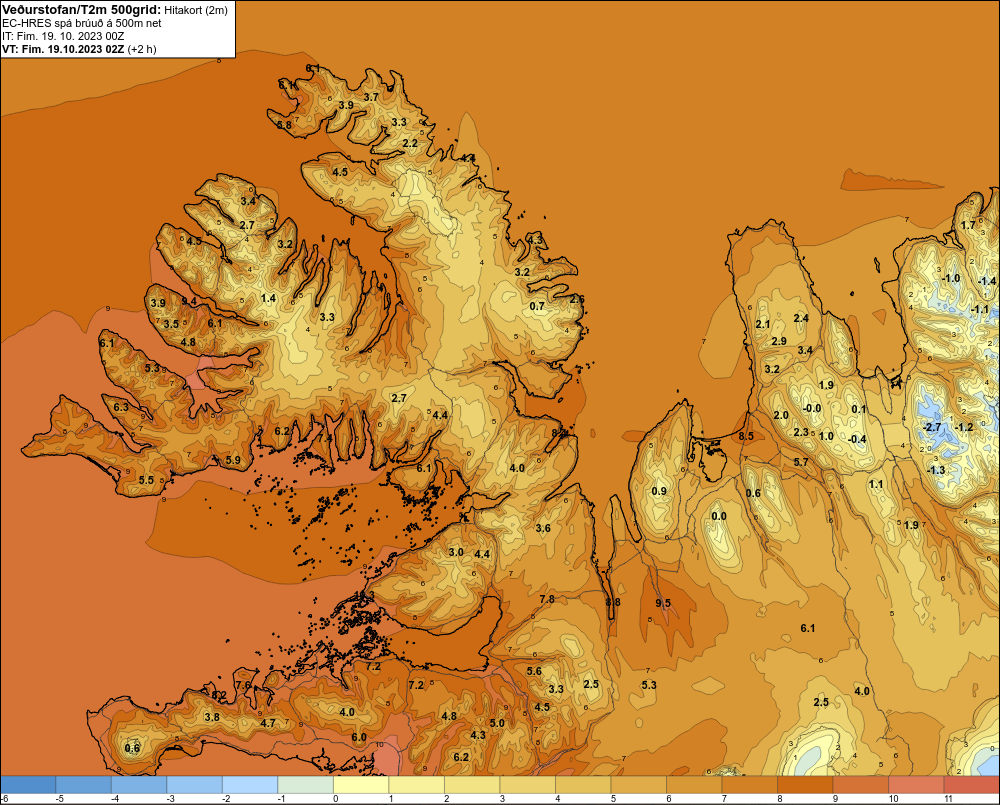Click the legend swatch between 8 and 9
Image resolution: width=1000 pixels, height=805 pixels.
pyautogui.click(x=805, y=784)
